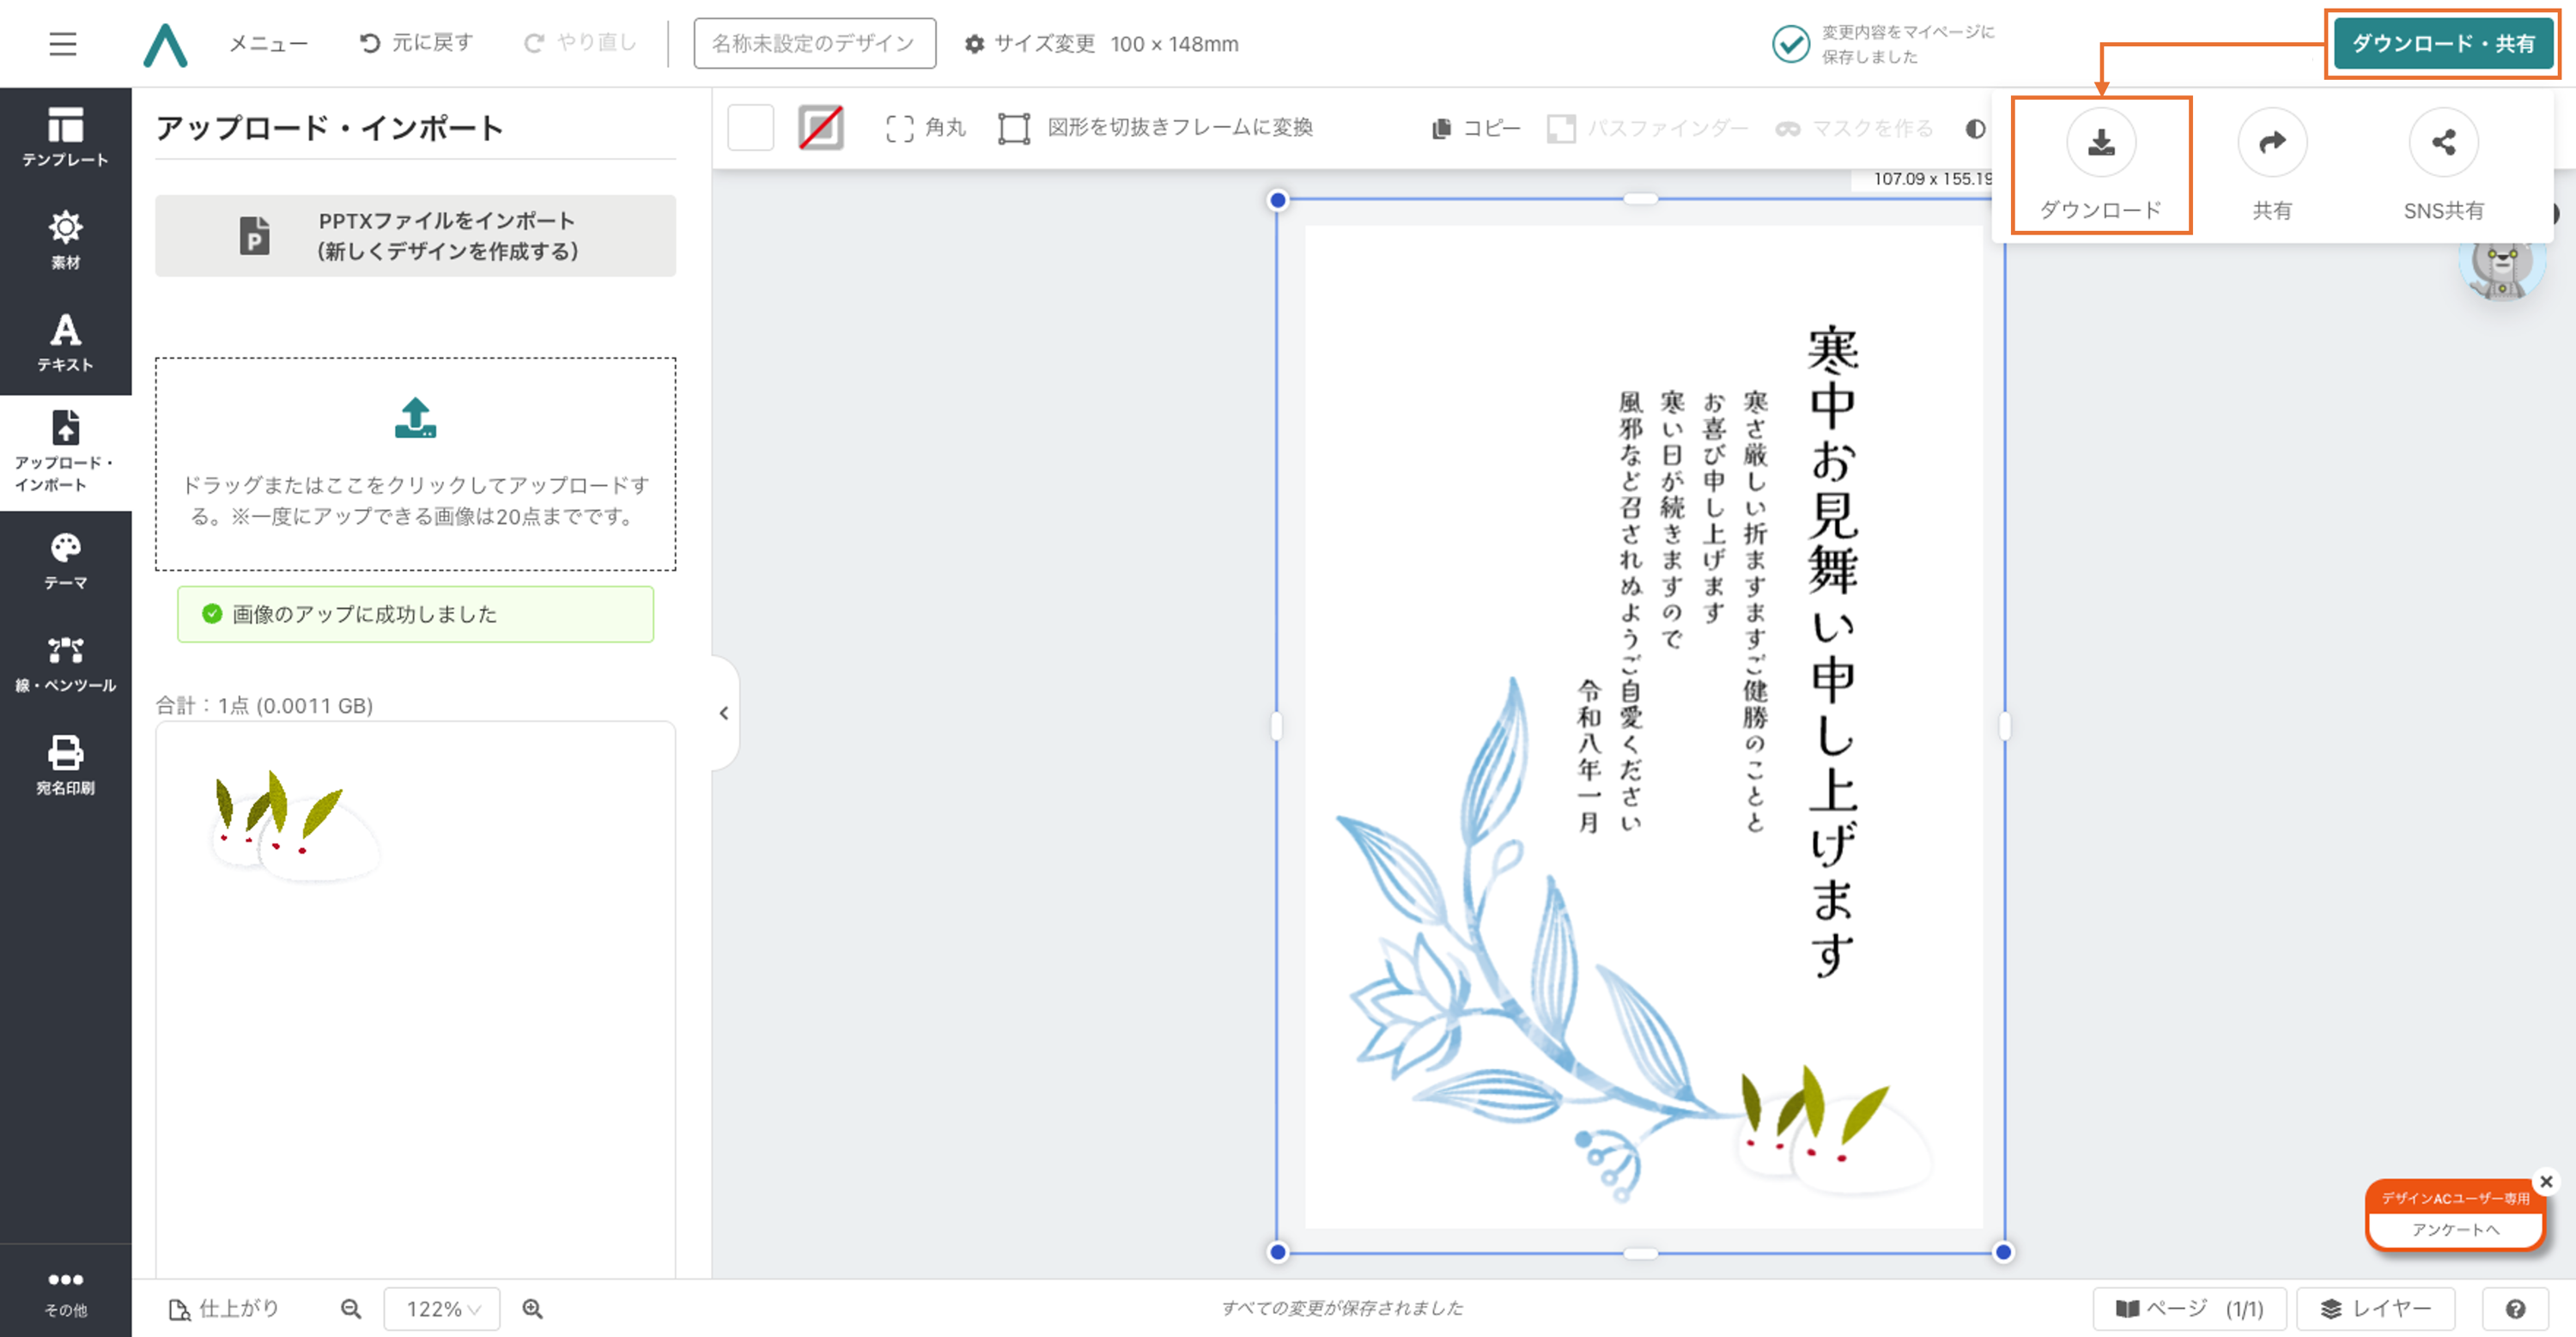The height and width of the screenshot is (1337, 2576).
Task: Open the メニュー menu
Action: [268, 44]
